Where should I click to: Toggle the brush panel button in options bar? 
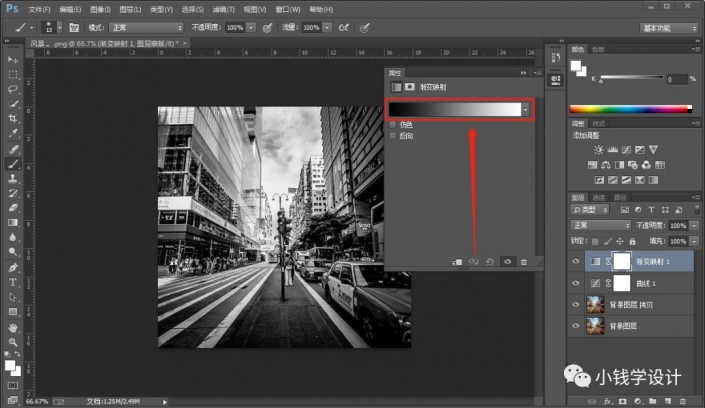pyautogui.click(x=74, y=28)
